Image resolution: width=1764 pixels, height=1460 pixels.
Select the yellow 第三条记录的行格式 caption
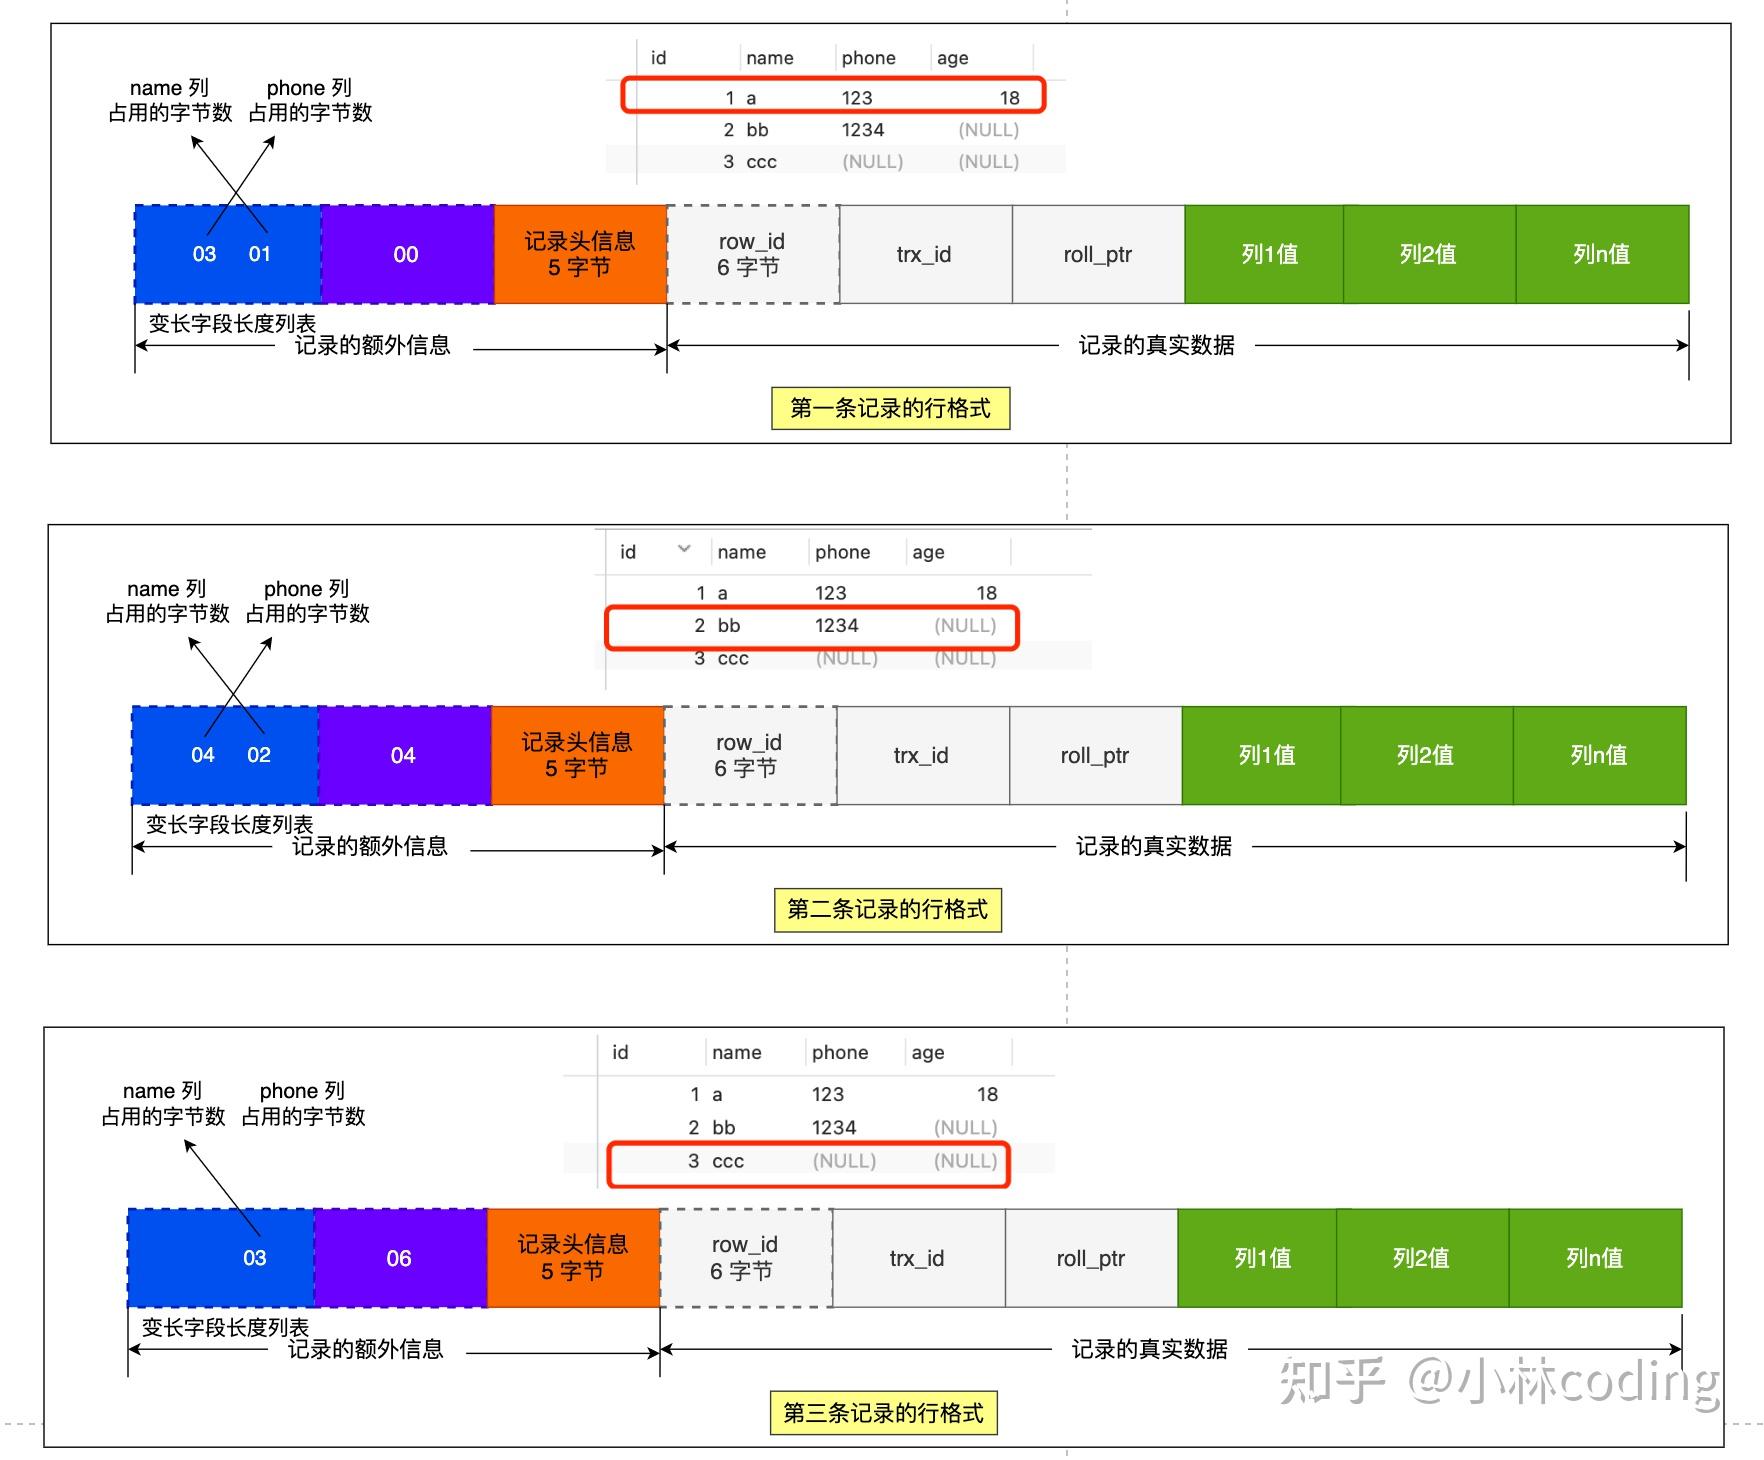[884, 1413]
